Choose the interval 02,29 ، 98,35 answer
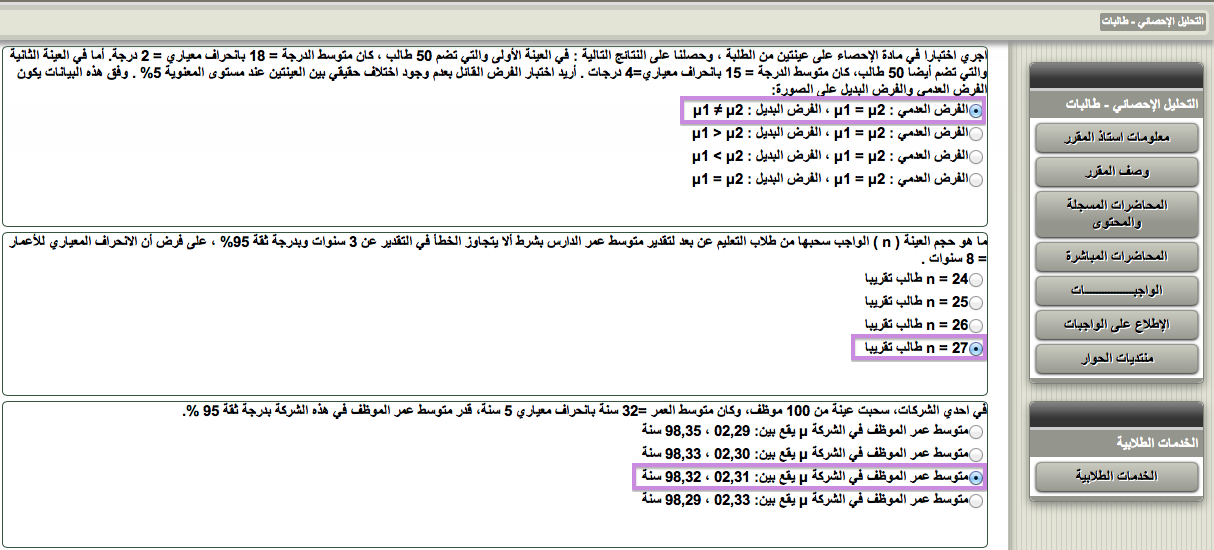 point(976,431)
